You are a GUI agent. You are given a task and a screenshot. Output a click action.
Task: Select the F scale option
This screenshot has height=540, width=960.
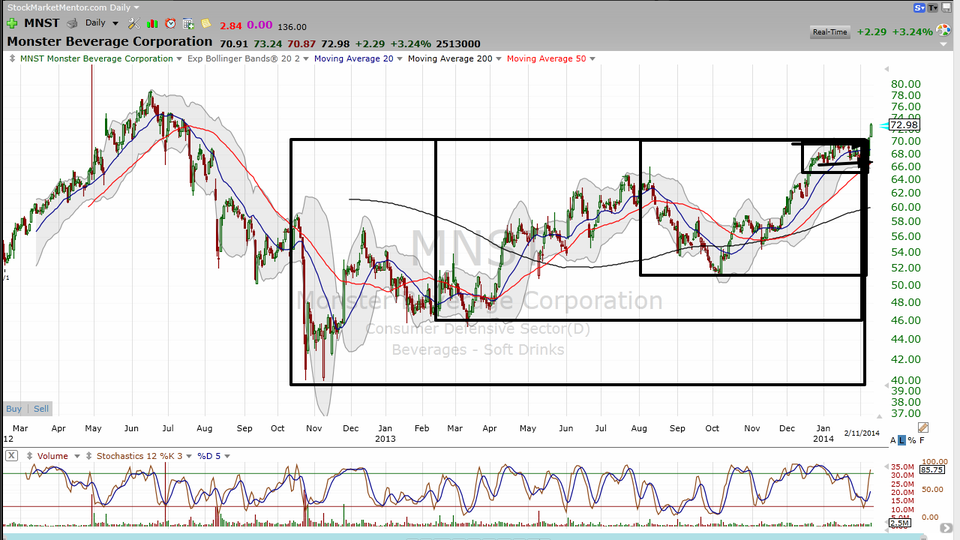(x=922, y=440)
